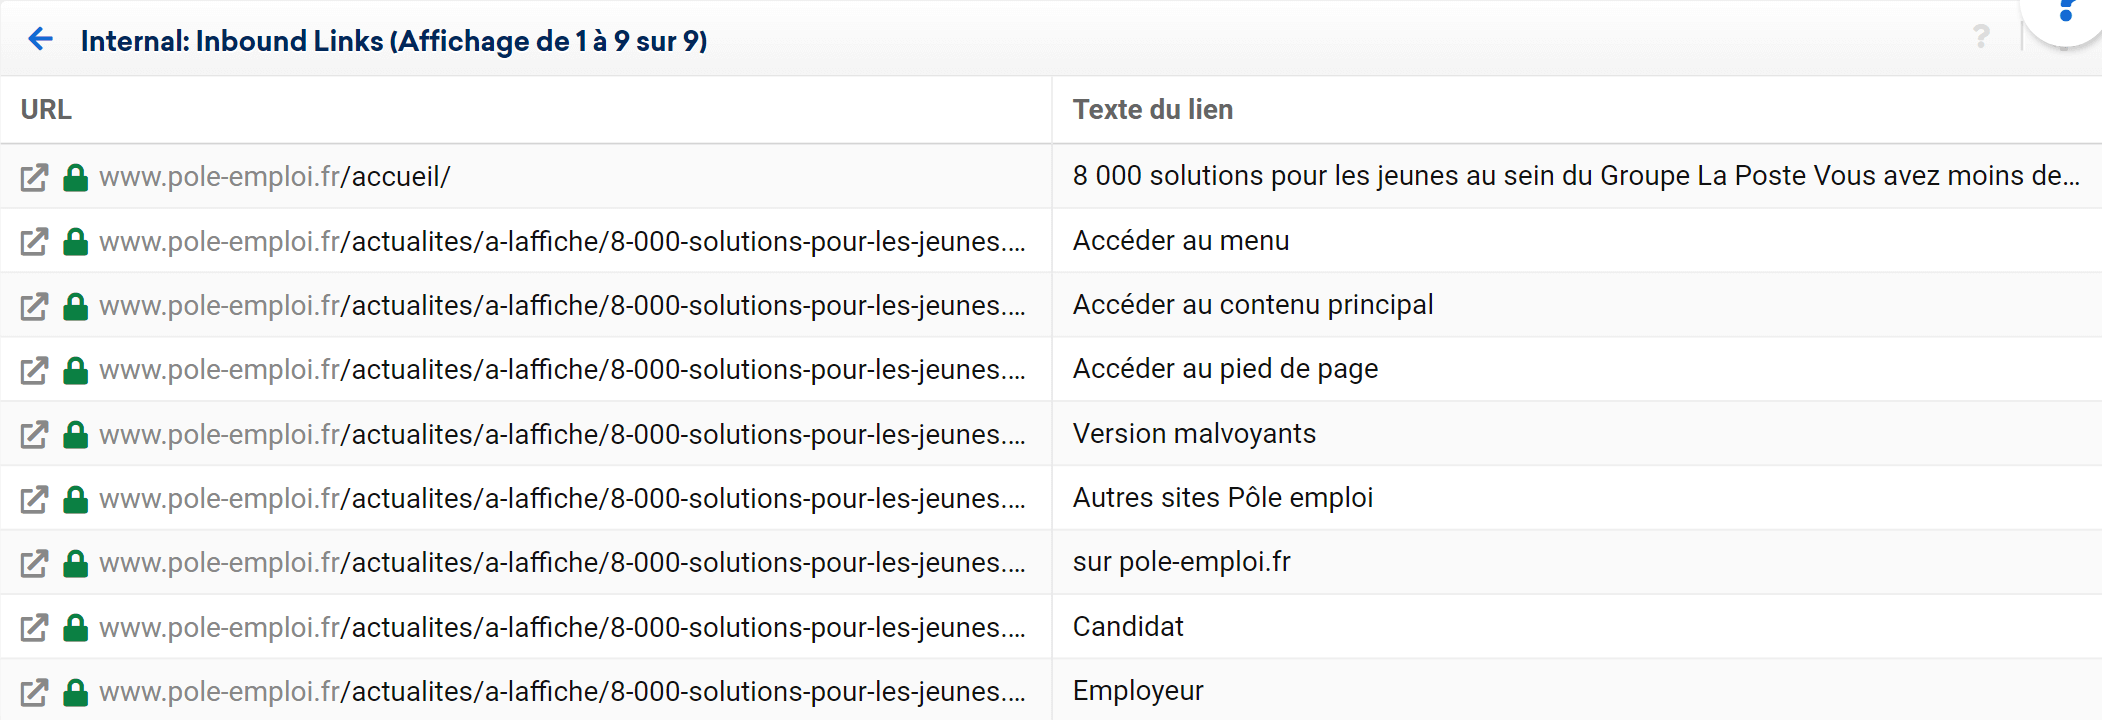Click green padlock icon in /accueil/ row

coord(75,178)
